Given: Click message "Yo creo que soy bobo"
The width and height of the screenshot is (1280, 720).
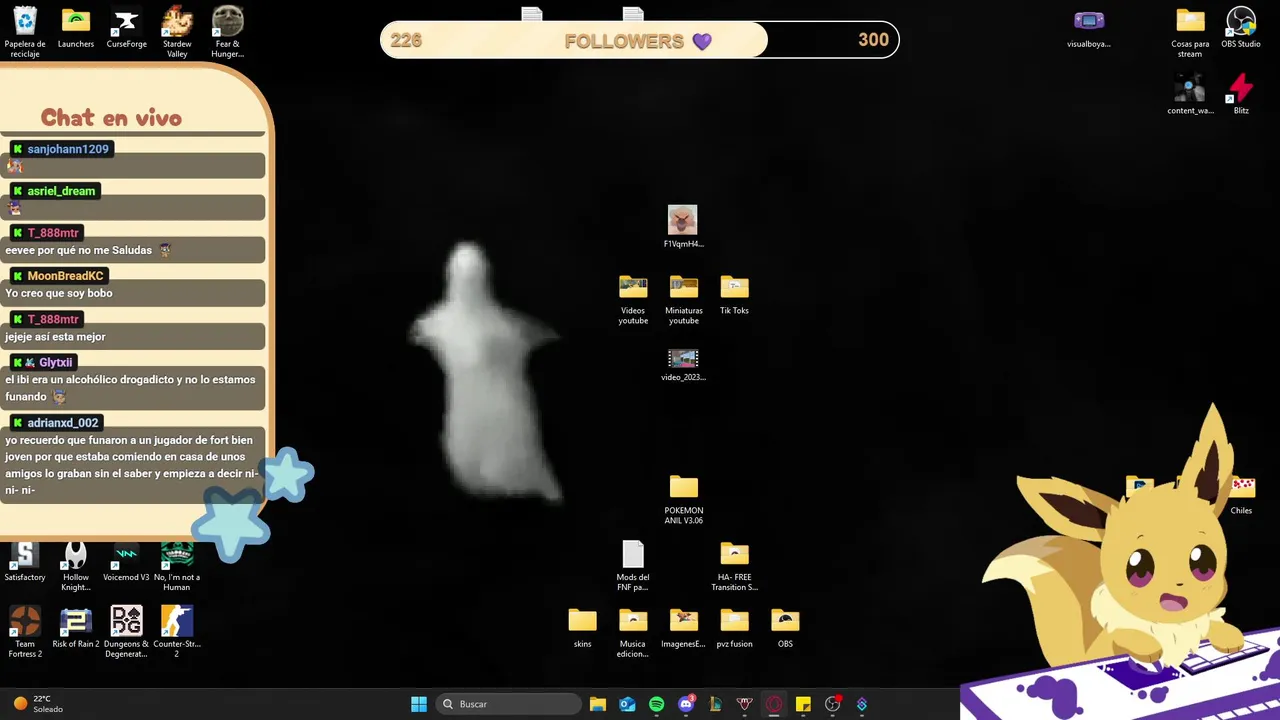Looking at the screenshot, I should (59, 293).
